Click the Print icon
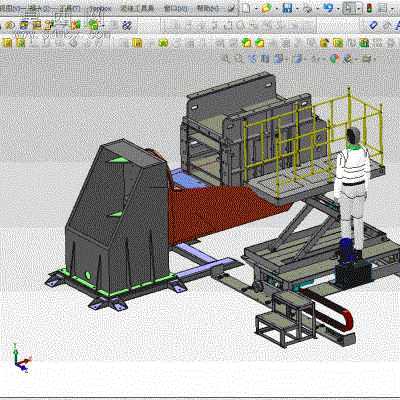Image resolution: width=400 pixels, height=400 pixels. pos(307,8)
